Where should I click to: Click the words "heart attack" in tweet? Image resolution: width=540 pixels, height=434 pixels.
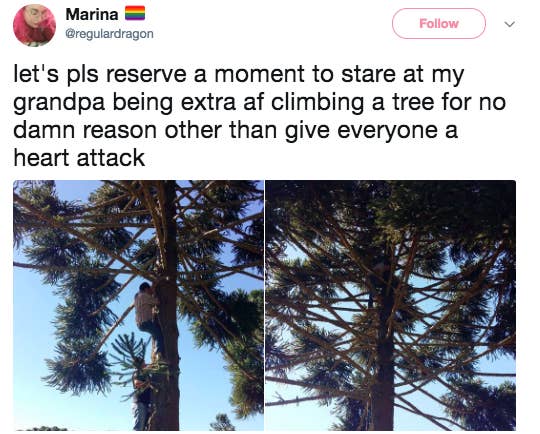79,158
